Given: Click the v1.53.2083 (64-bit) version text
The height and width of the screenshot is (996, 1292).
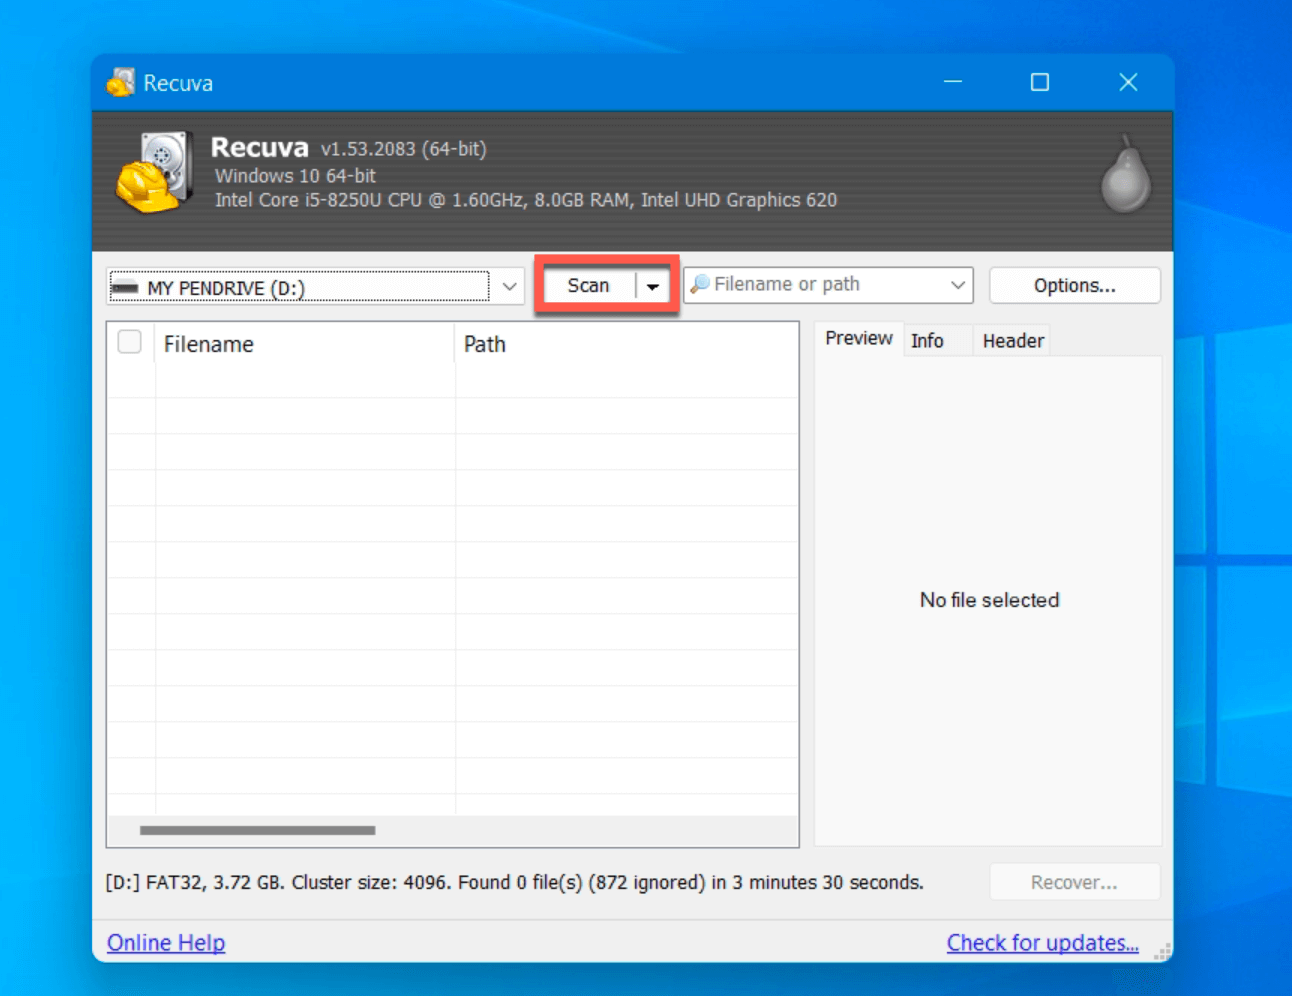Looking at the screenshot, I should pyautogui.click(x=403, y=149).
